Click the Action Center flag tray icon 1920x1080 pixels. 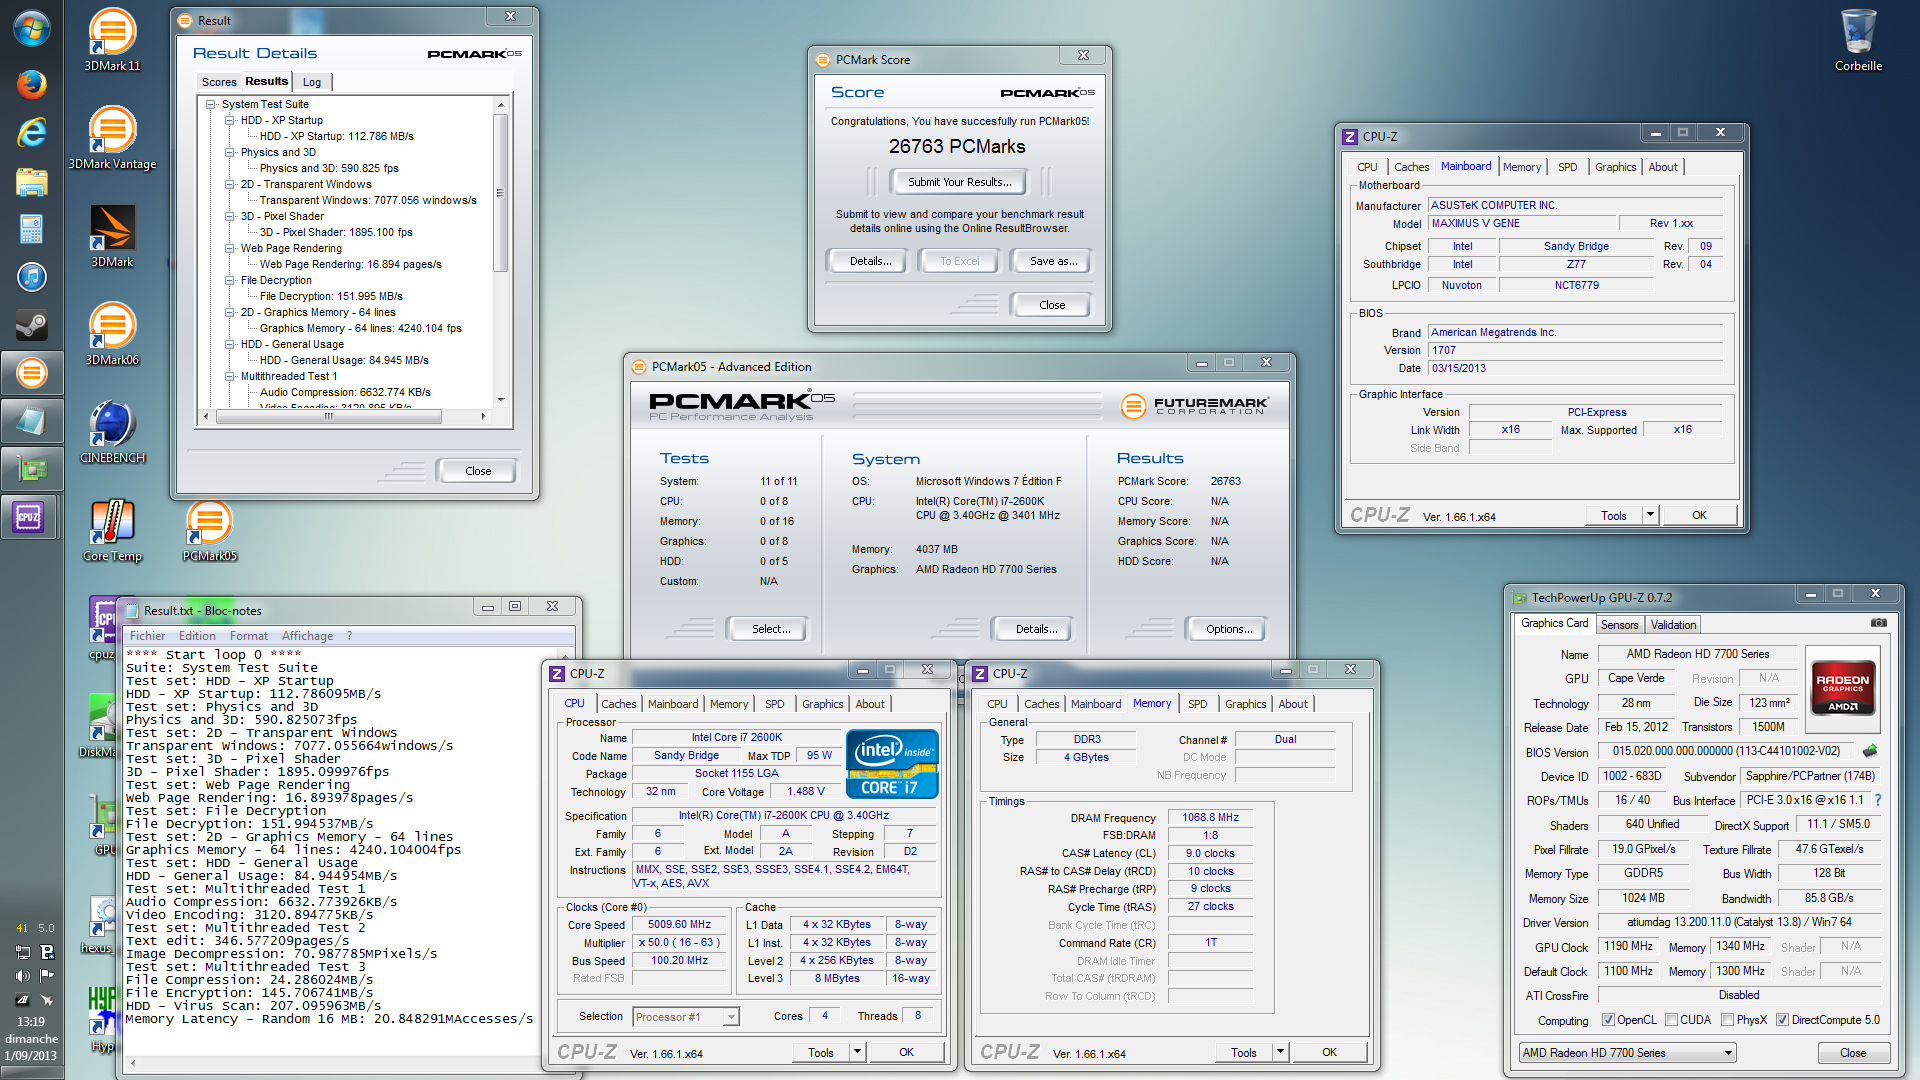pos(46,974)
